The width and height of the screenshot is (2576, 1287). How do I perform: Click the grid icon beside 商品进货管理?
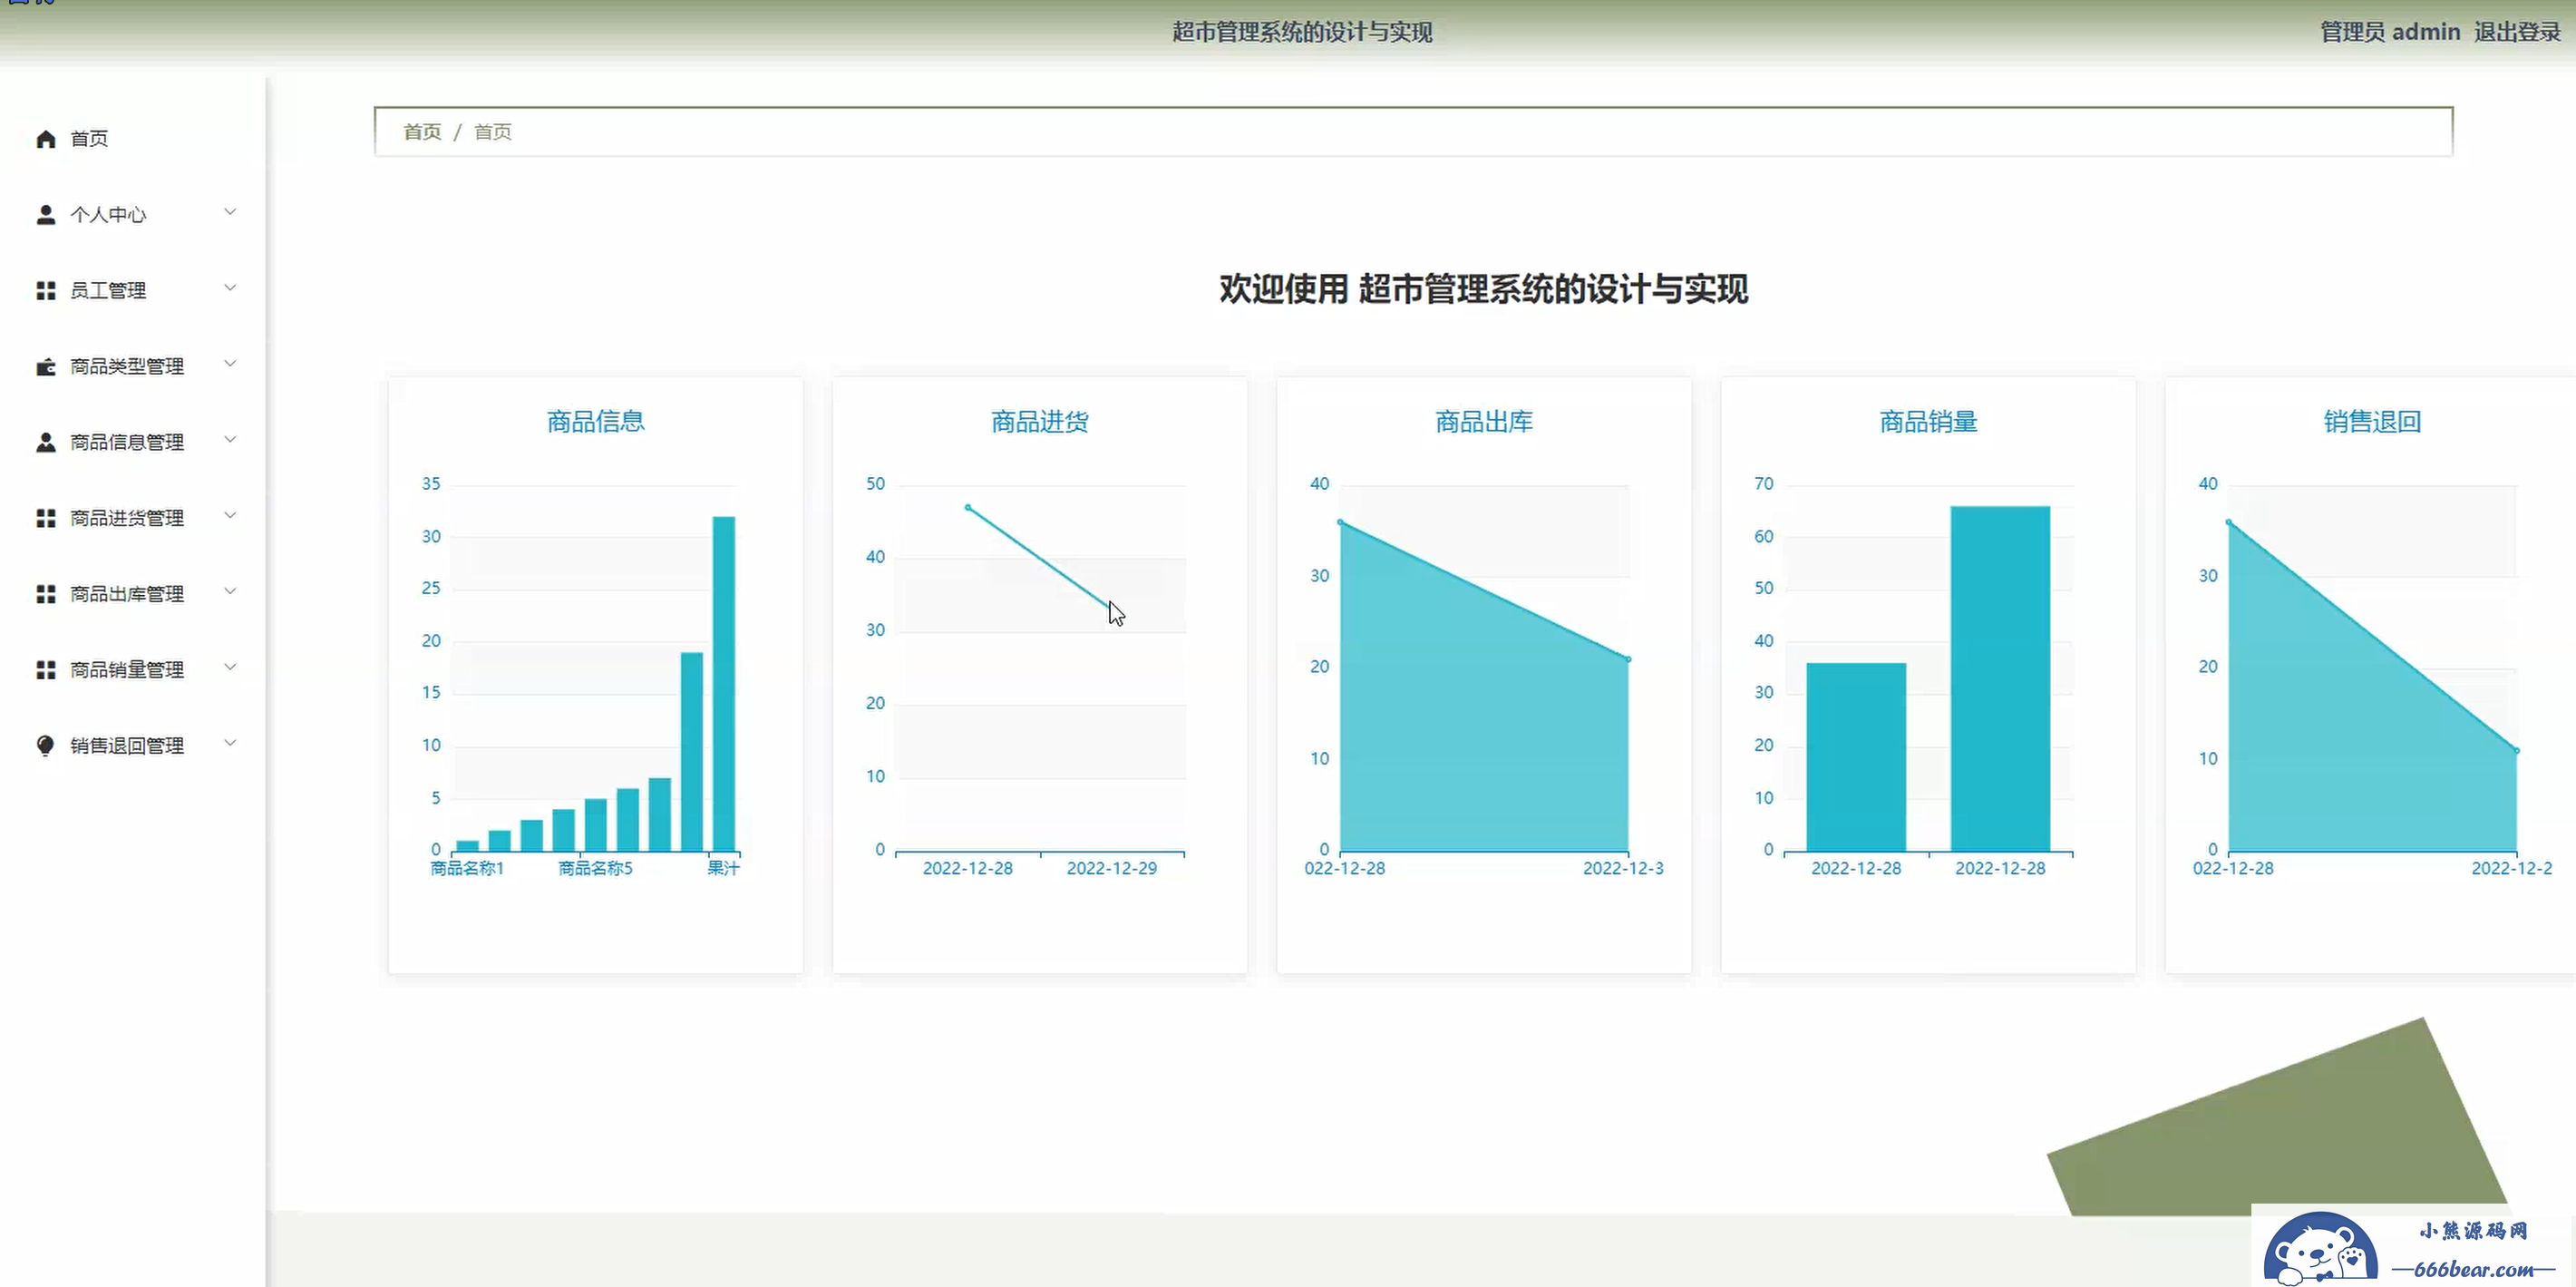[x=46, y=518]
